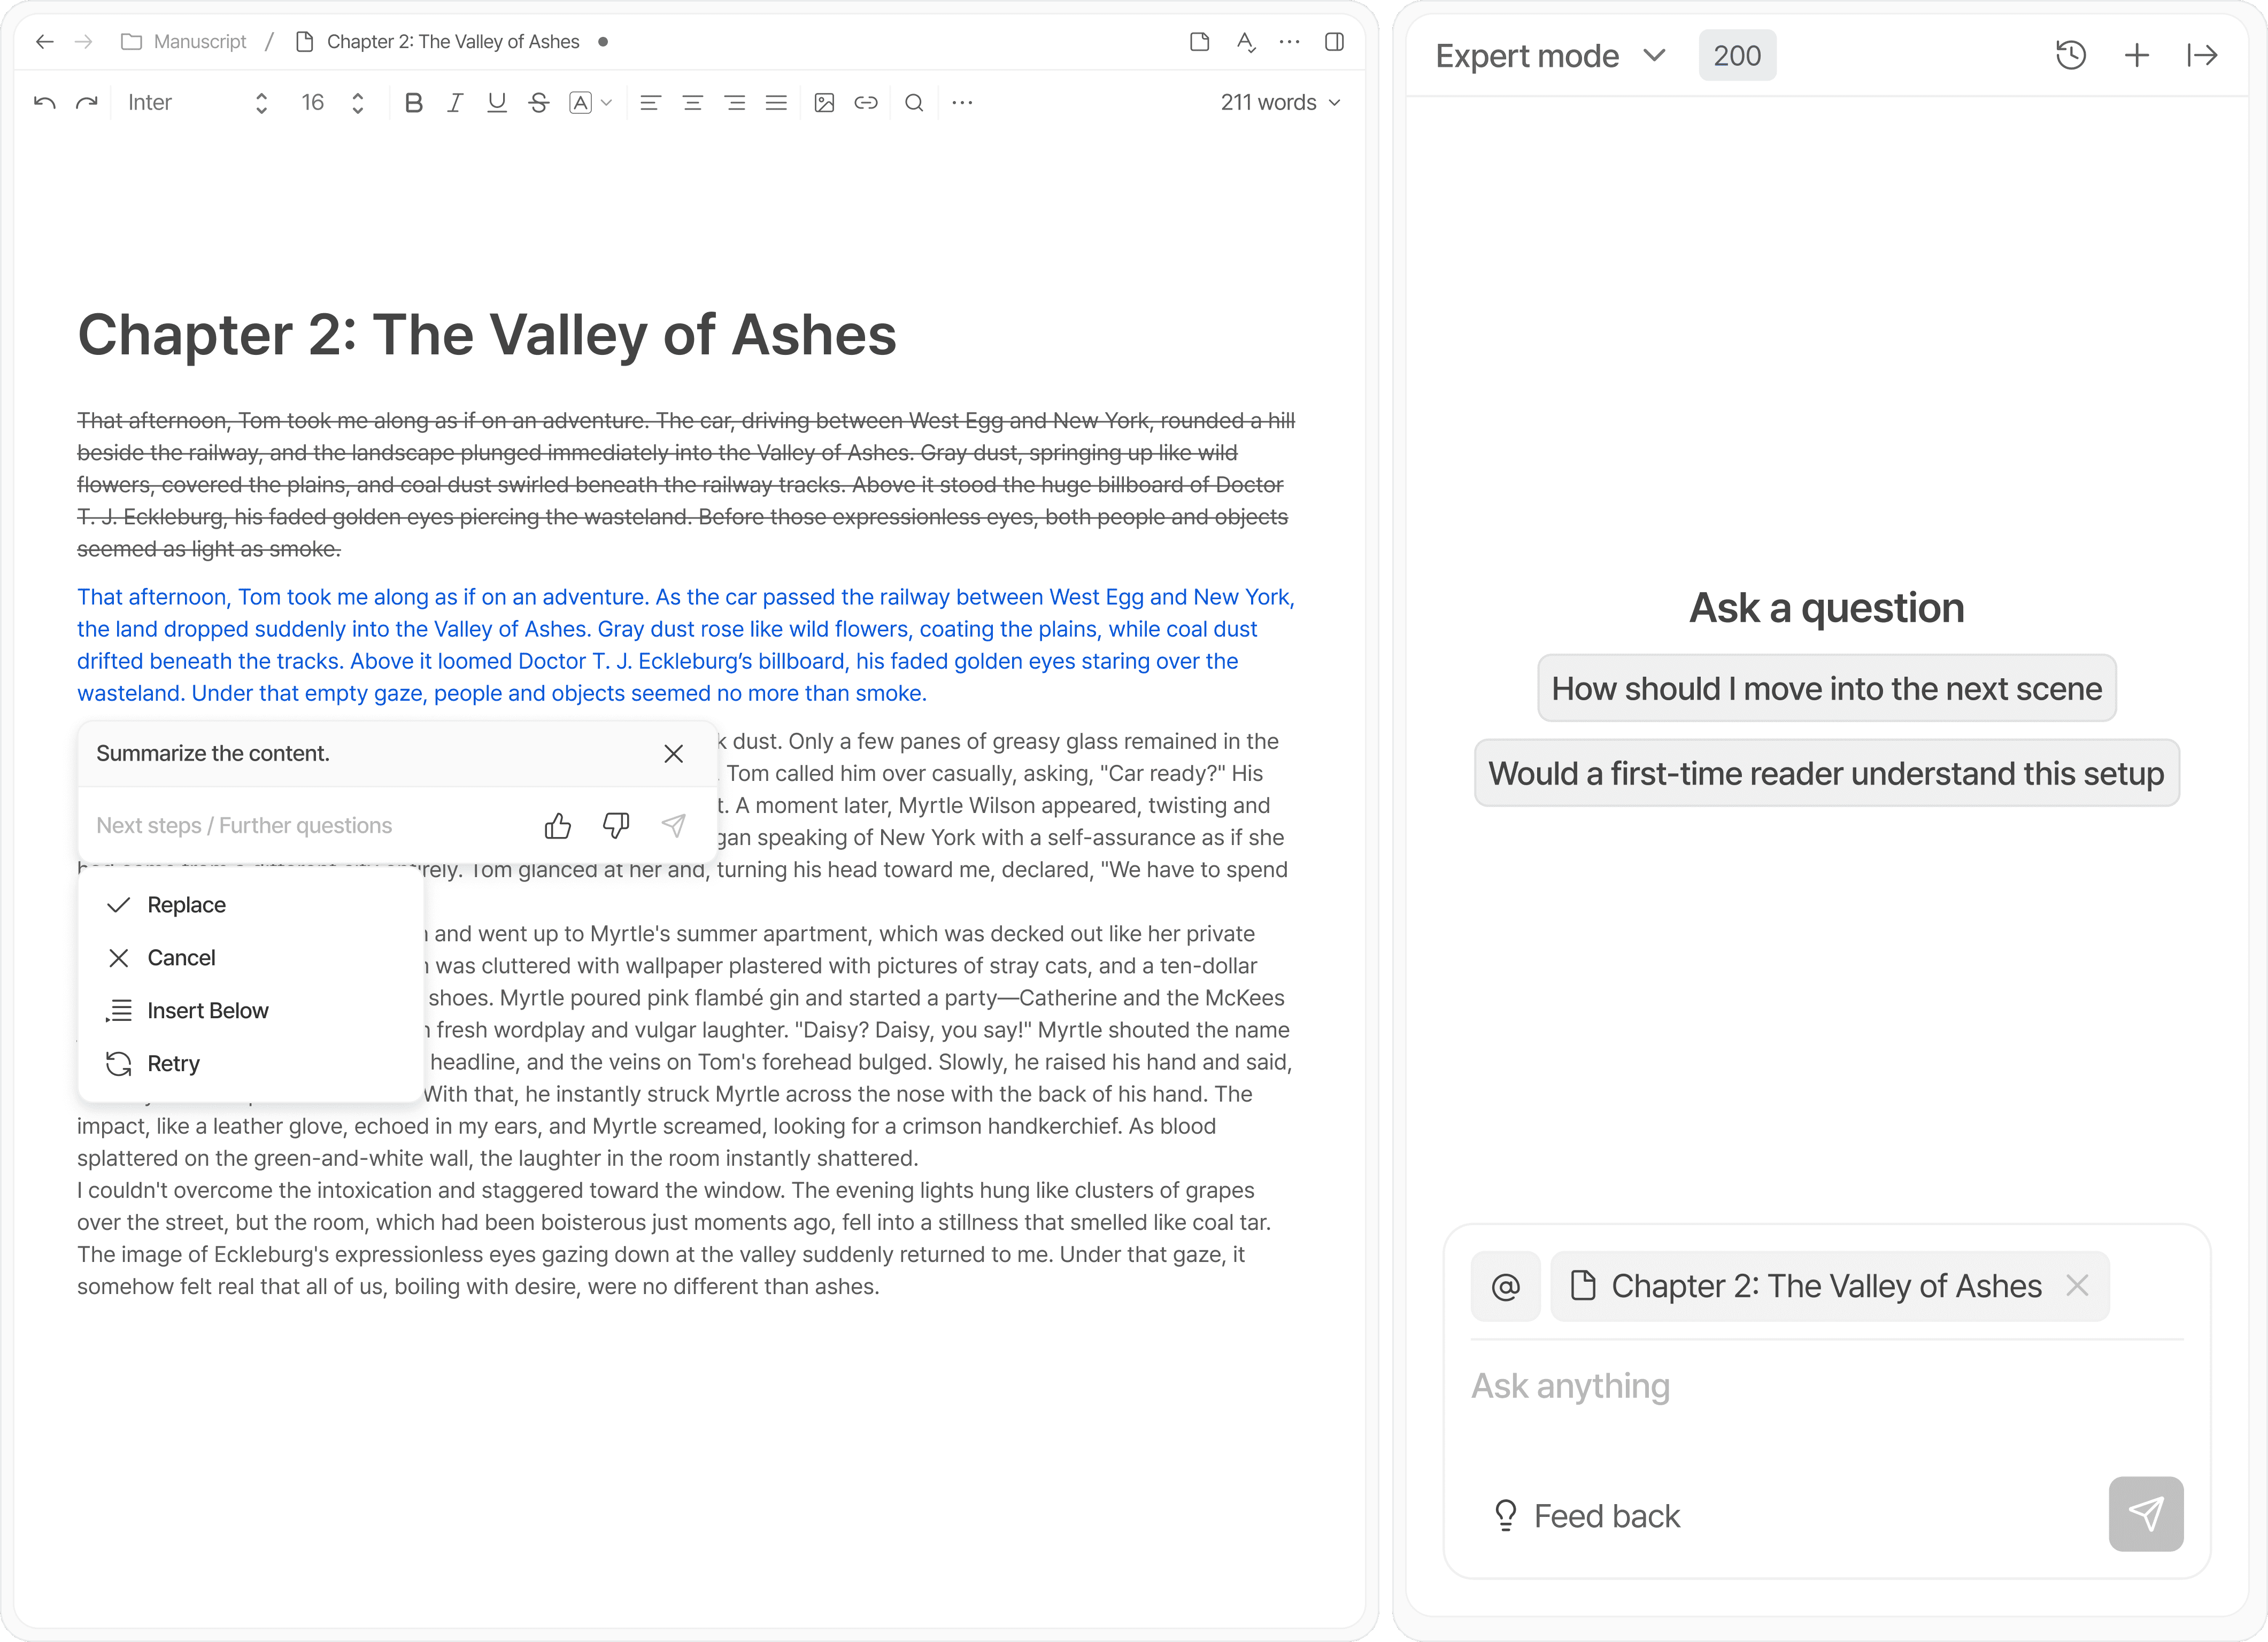Click the Ask anything input field
The height and width of the screenshot is (1642, 2268).
1826,1387
